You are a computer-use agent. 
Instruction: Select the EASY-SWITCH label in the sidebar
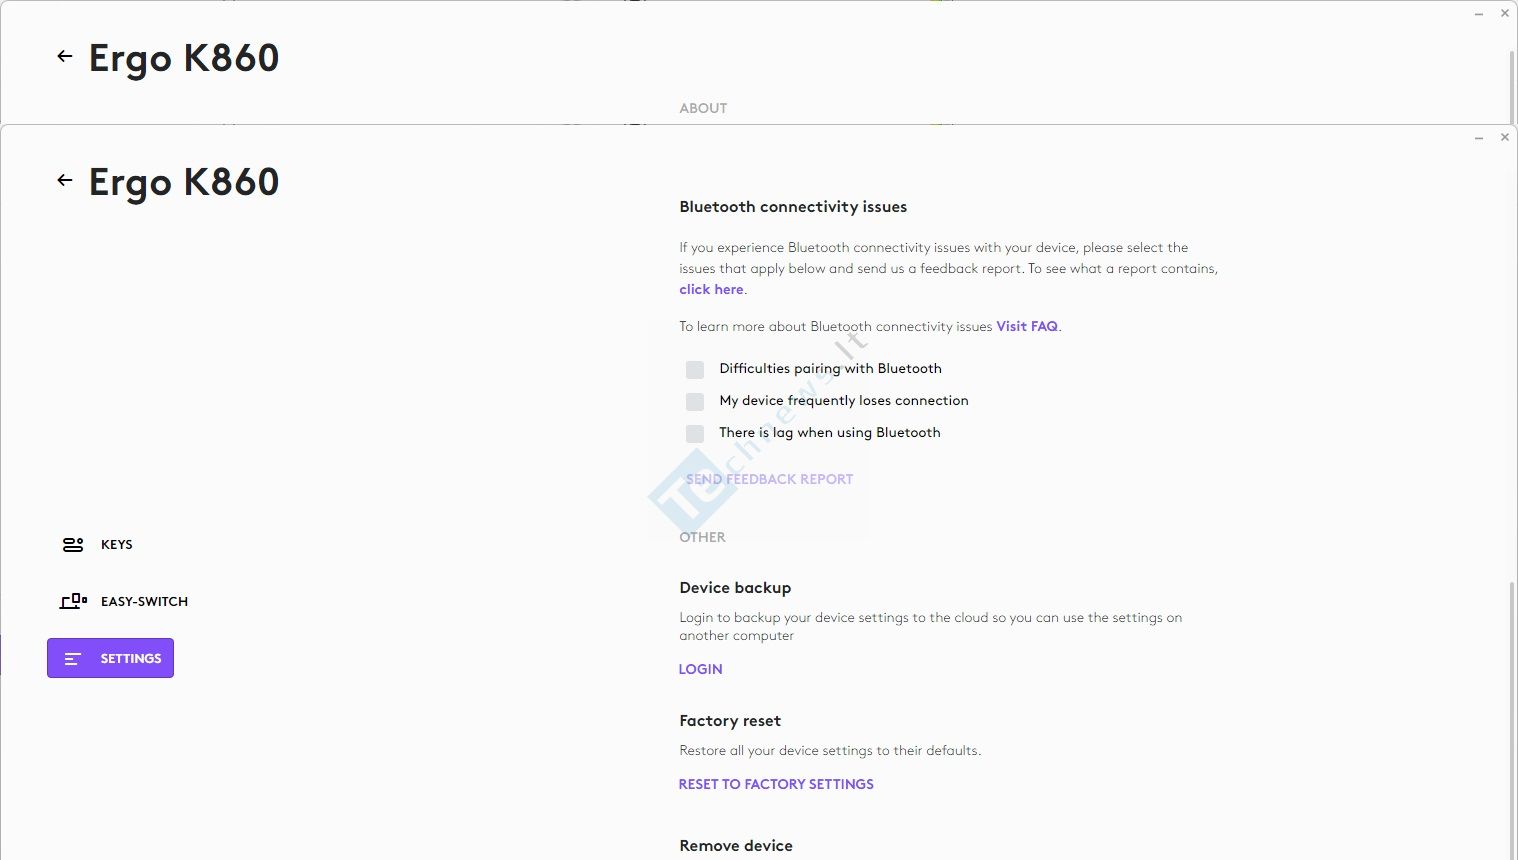(x=144, y=602)
